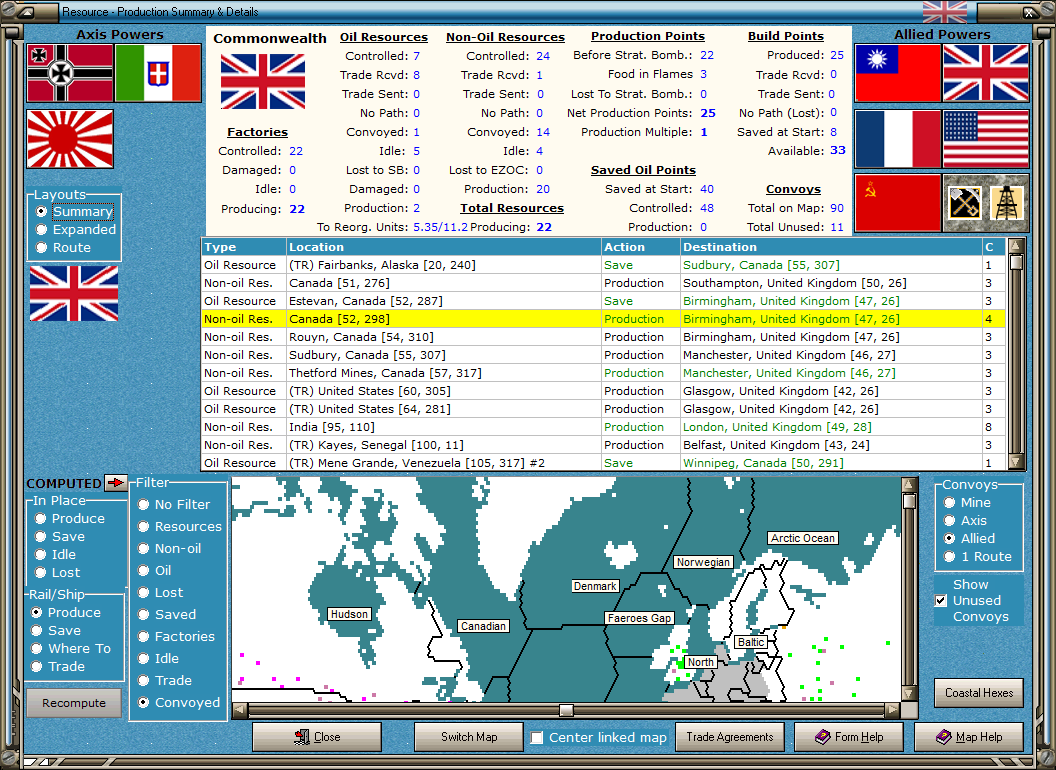Click the map's horizontal scrollbar thumb
This screenshot has width=1056, height=770.
click(566, 710)
